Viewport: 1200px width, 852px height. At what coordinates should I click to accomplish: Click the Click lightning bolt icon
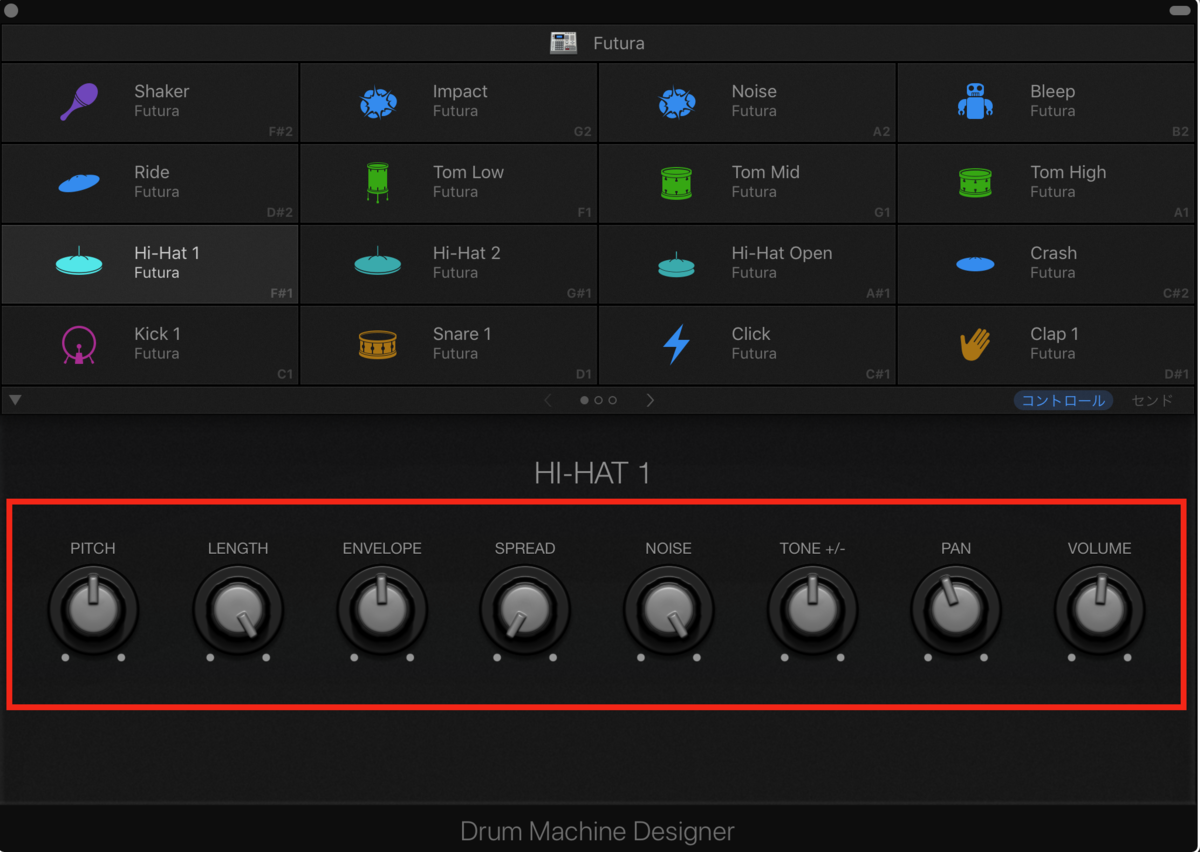677,345
